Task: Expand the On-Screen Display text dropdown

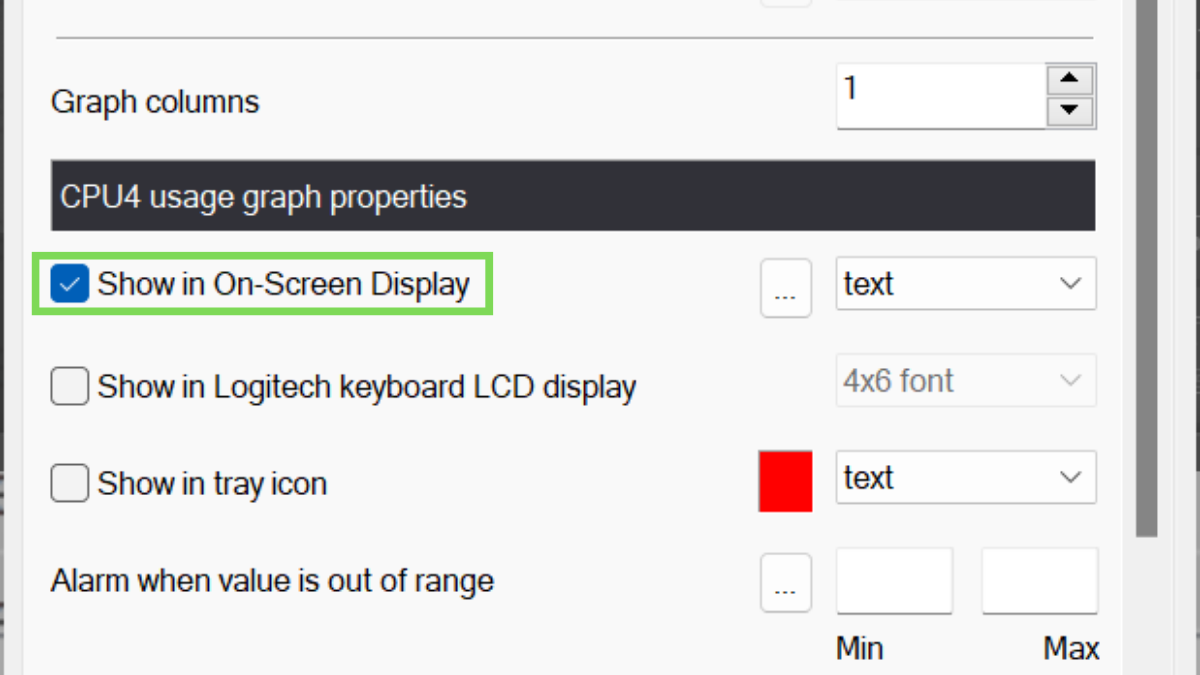Action: tap(965, 285)
